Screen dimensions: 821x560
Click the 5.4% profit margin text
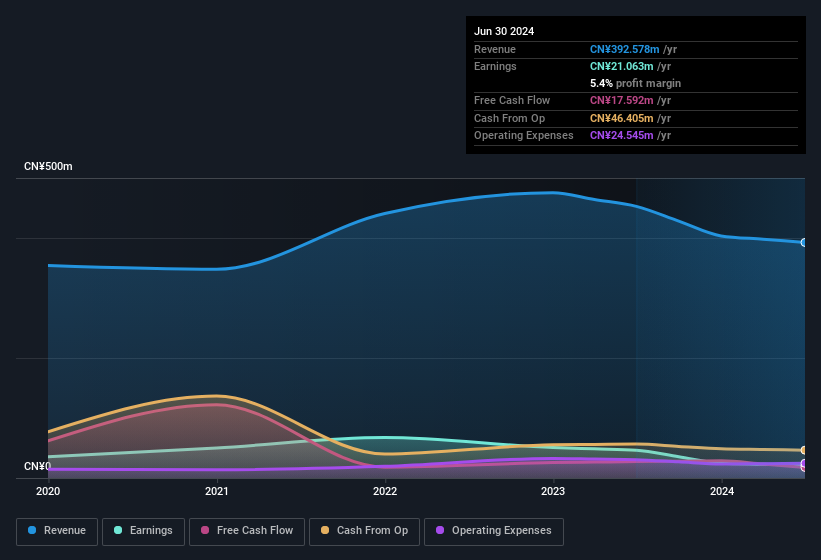click(635, 83)
